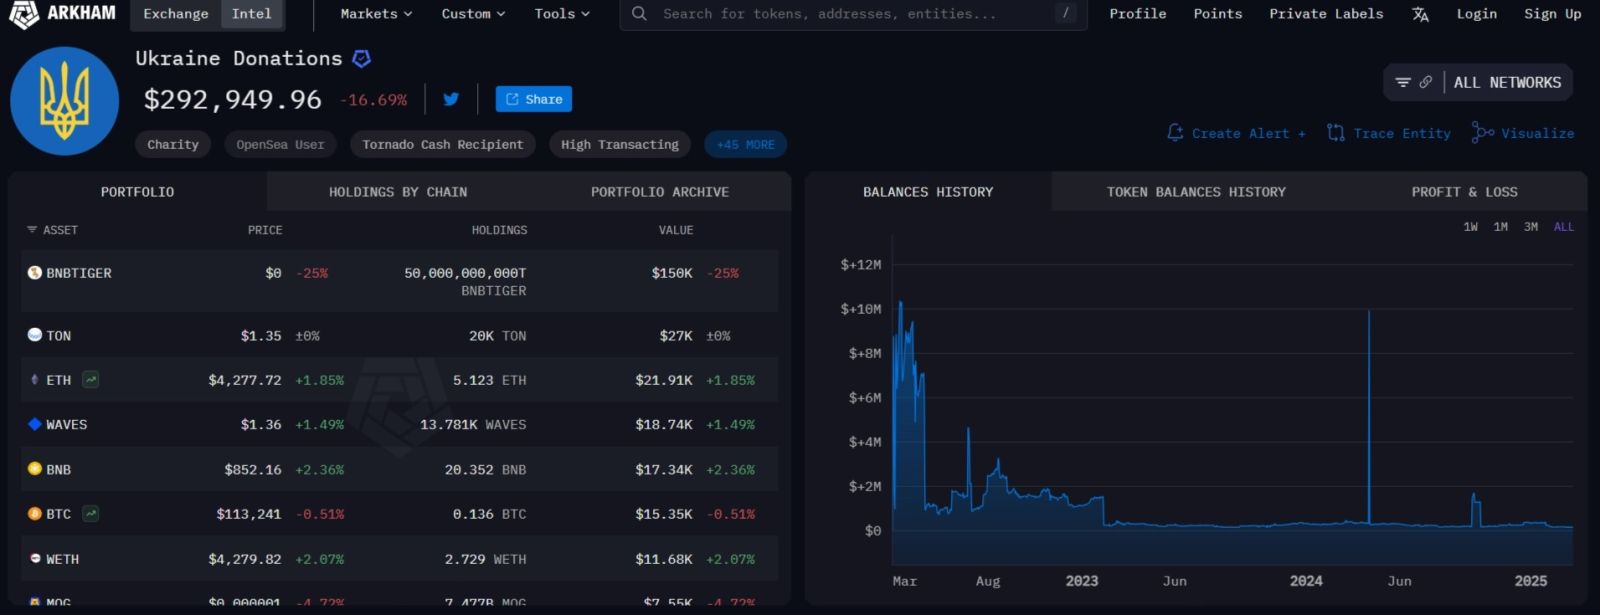Open the Token Balances History tab
The image size is (1600, 615).
[1196, 192]
